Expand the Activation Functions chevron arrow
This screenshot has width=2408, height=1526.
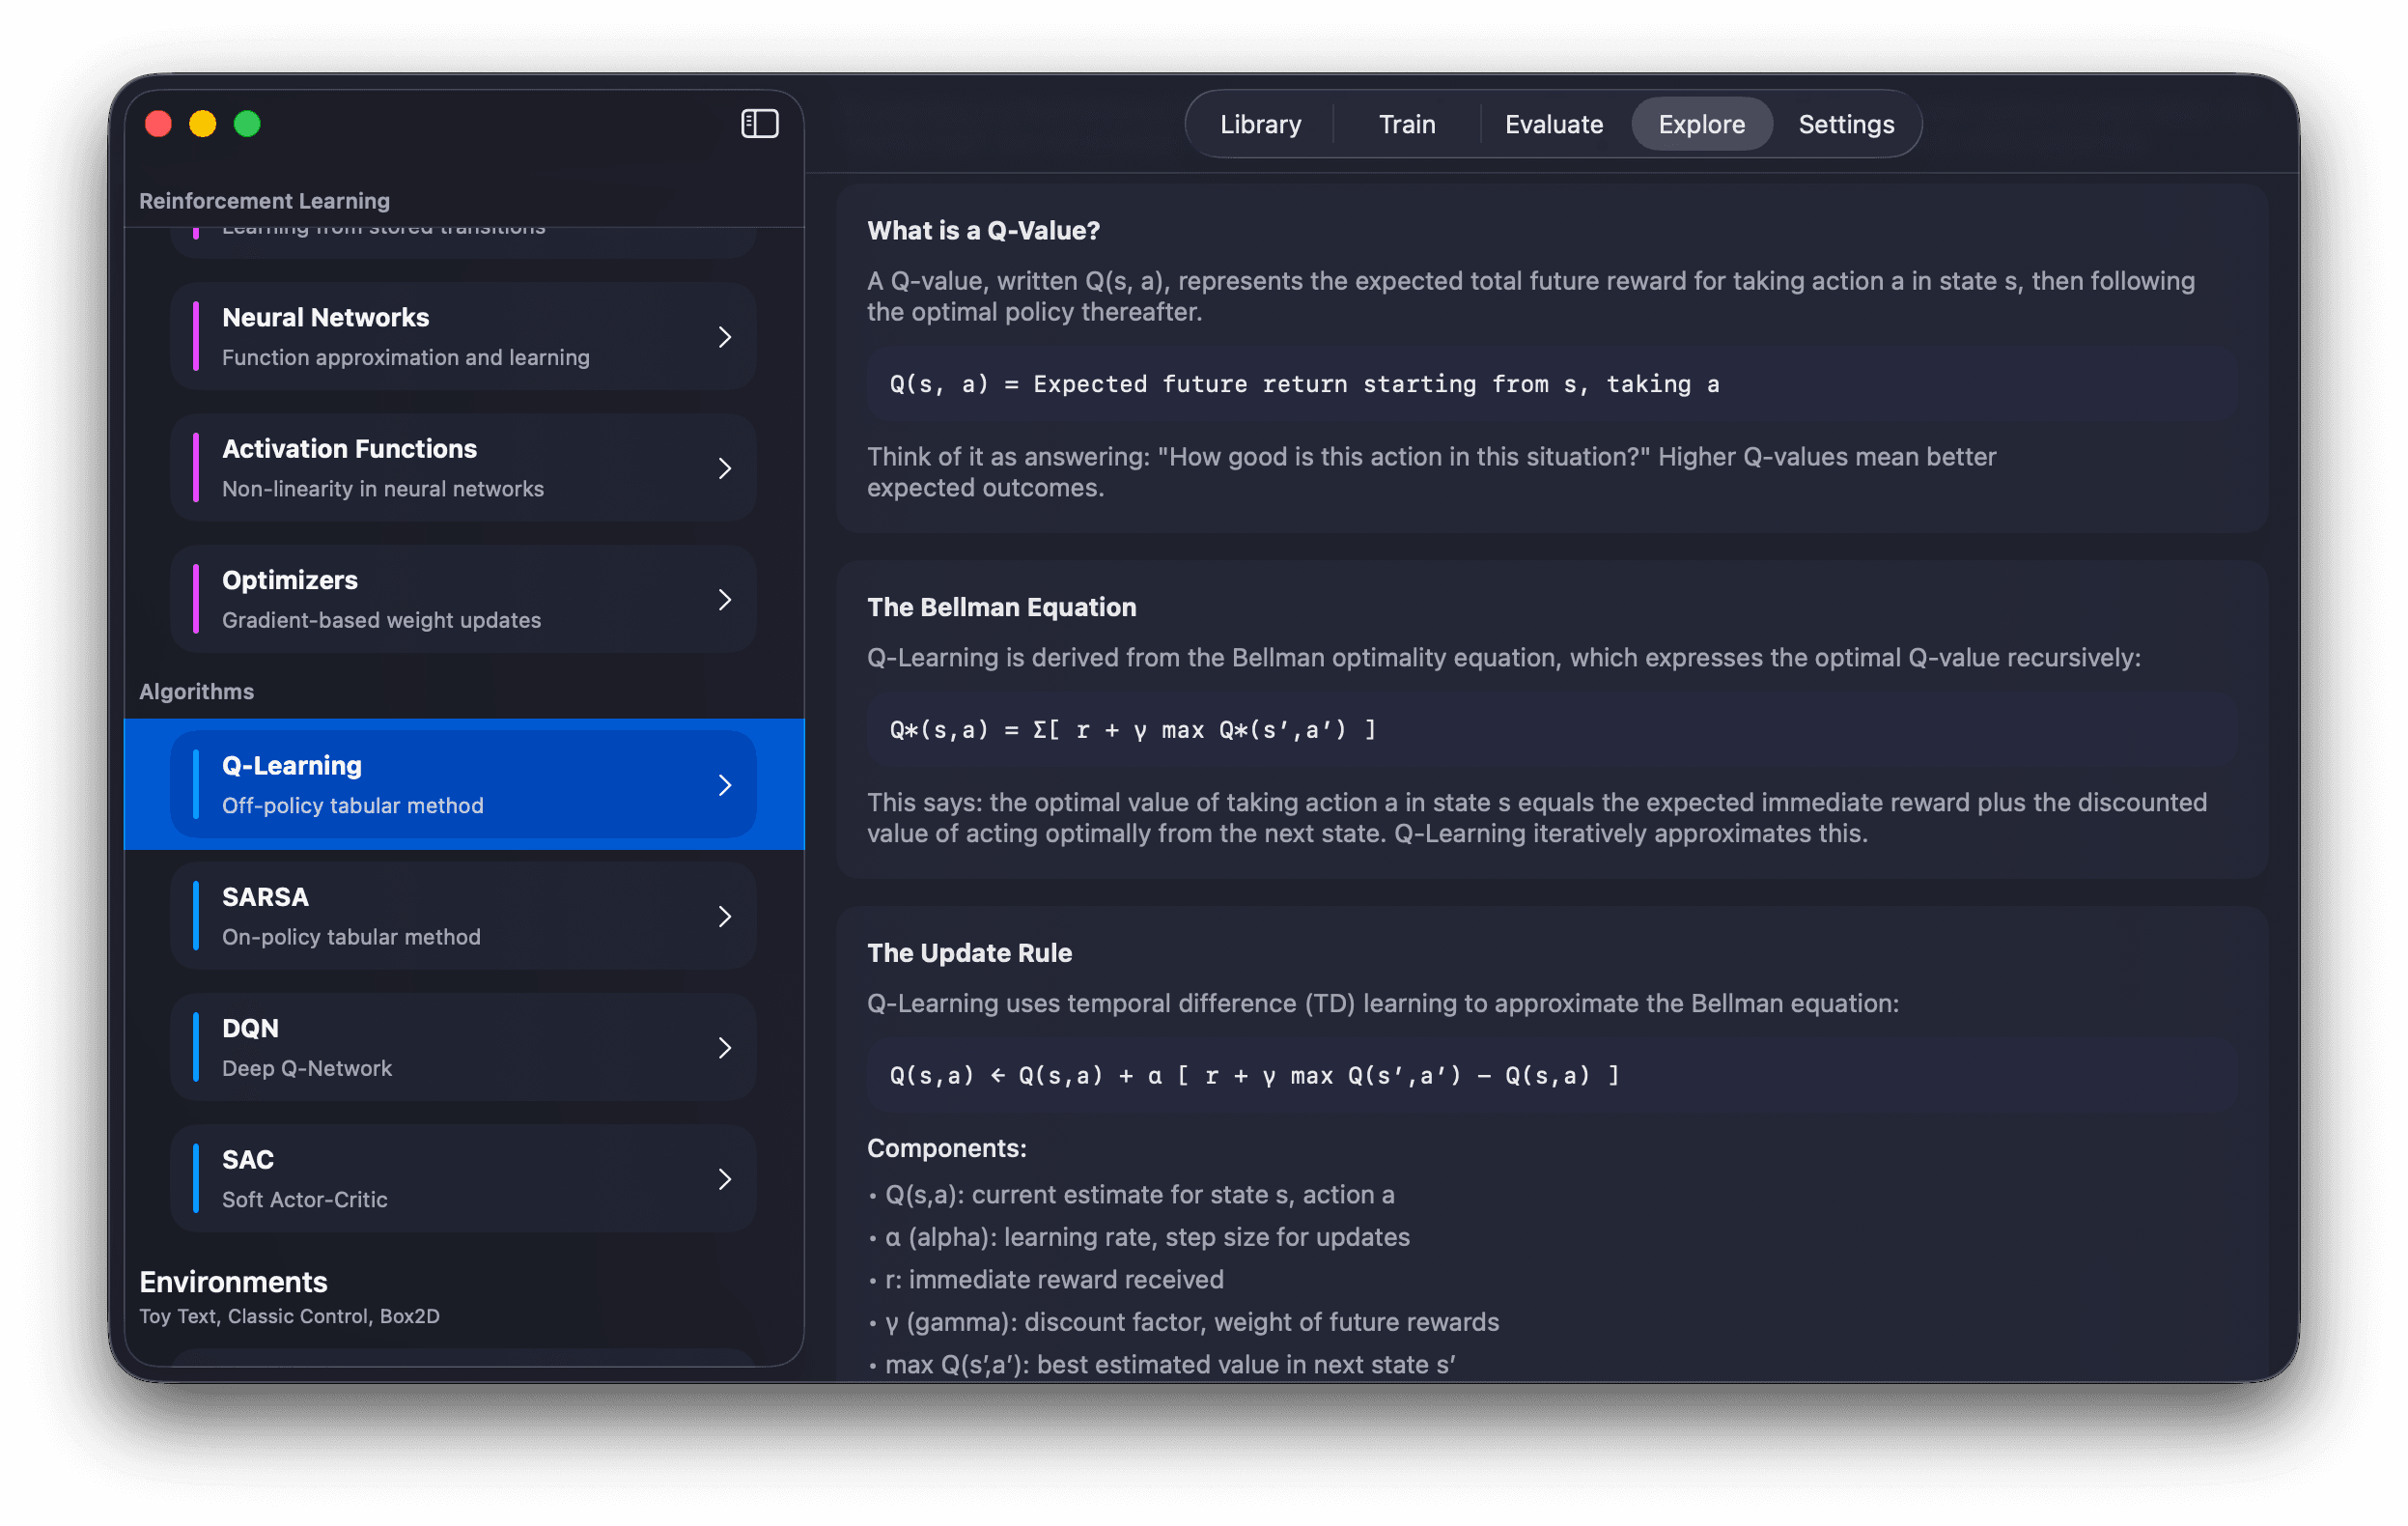(725, 468)
